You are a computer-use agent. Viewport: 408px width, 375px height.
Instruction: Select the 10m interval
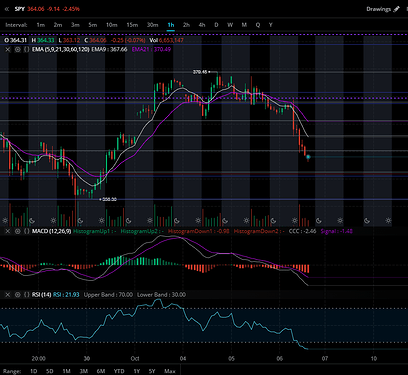[112, 25]
